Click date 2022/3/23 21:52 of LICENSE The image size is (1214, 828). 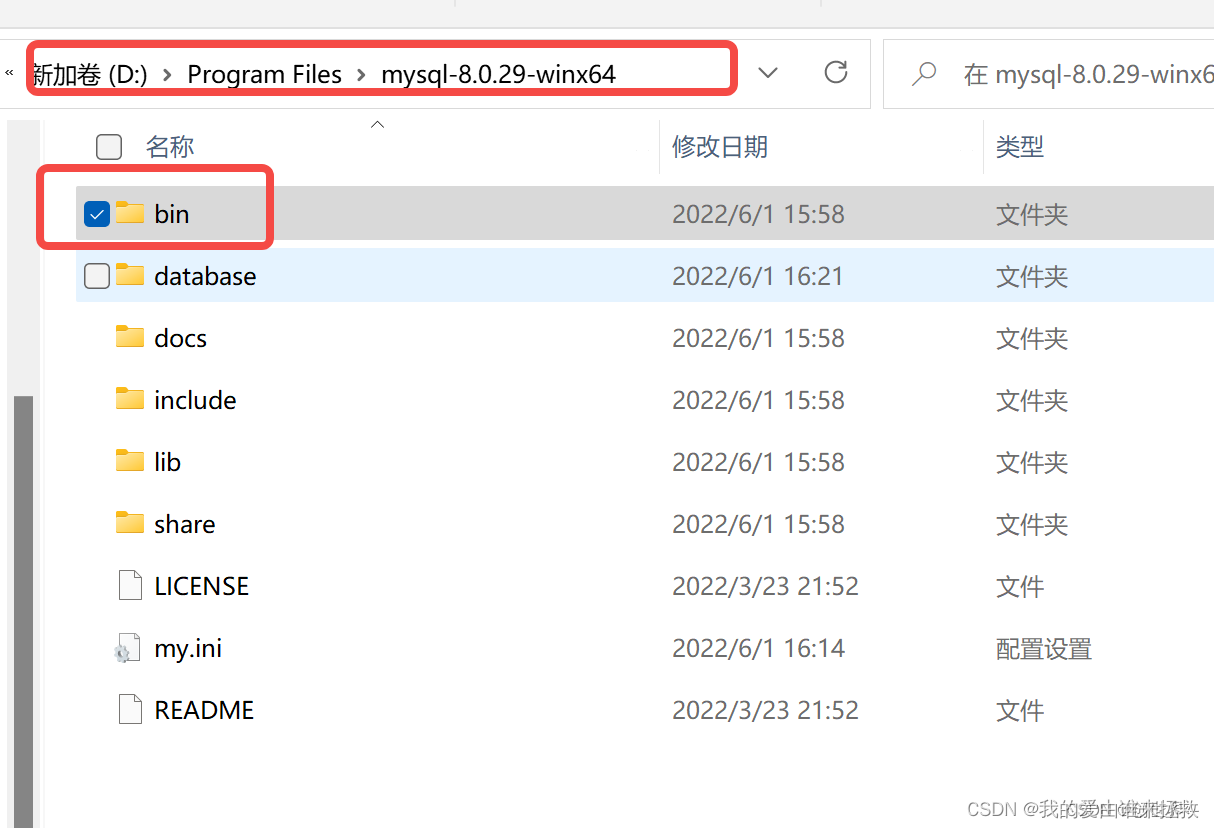pyautogui.click(x=765, y=586)
